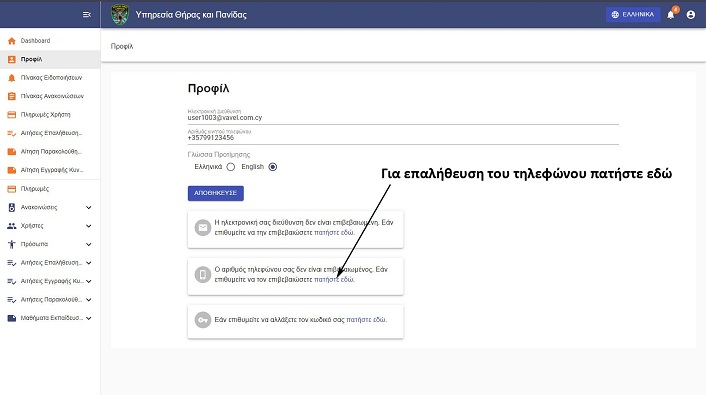
Task: Open notifications via the bell icon
Action: coord(670,15)
